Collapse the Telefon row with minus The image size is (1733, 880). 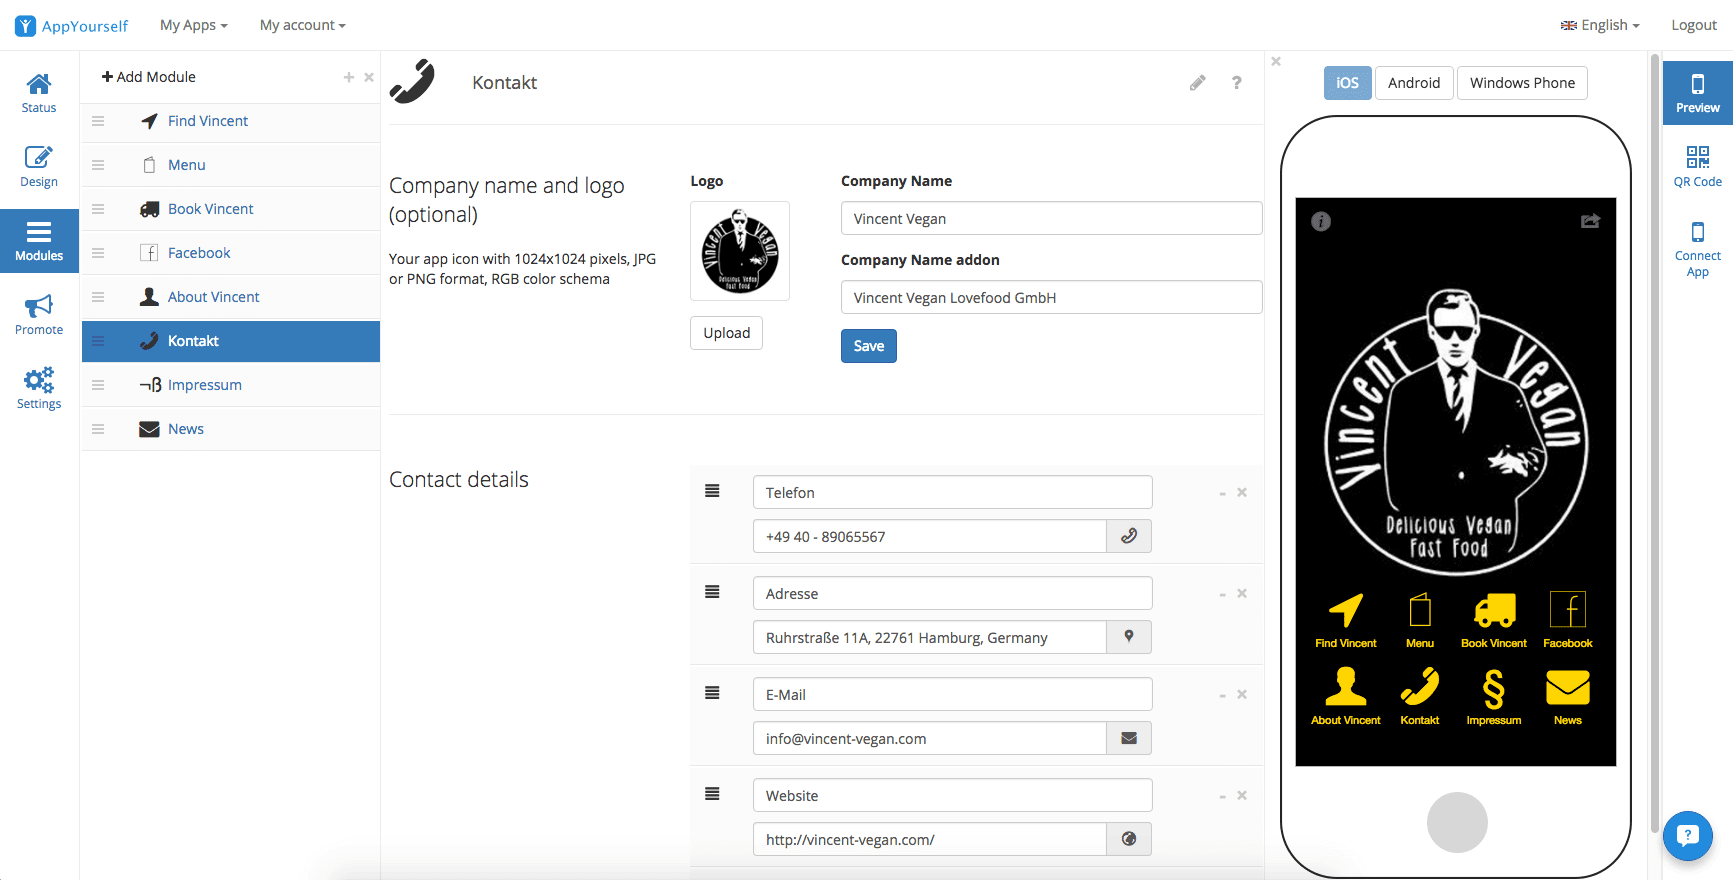click(x=1222, y=493)
